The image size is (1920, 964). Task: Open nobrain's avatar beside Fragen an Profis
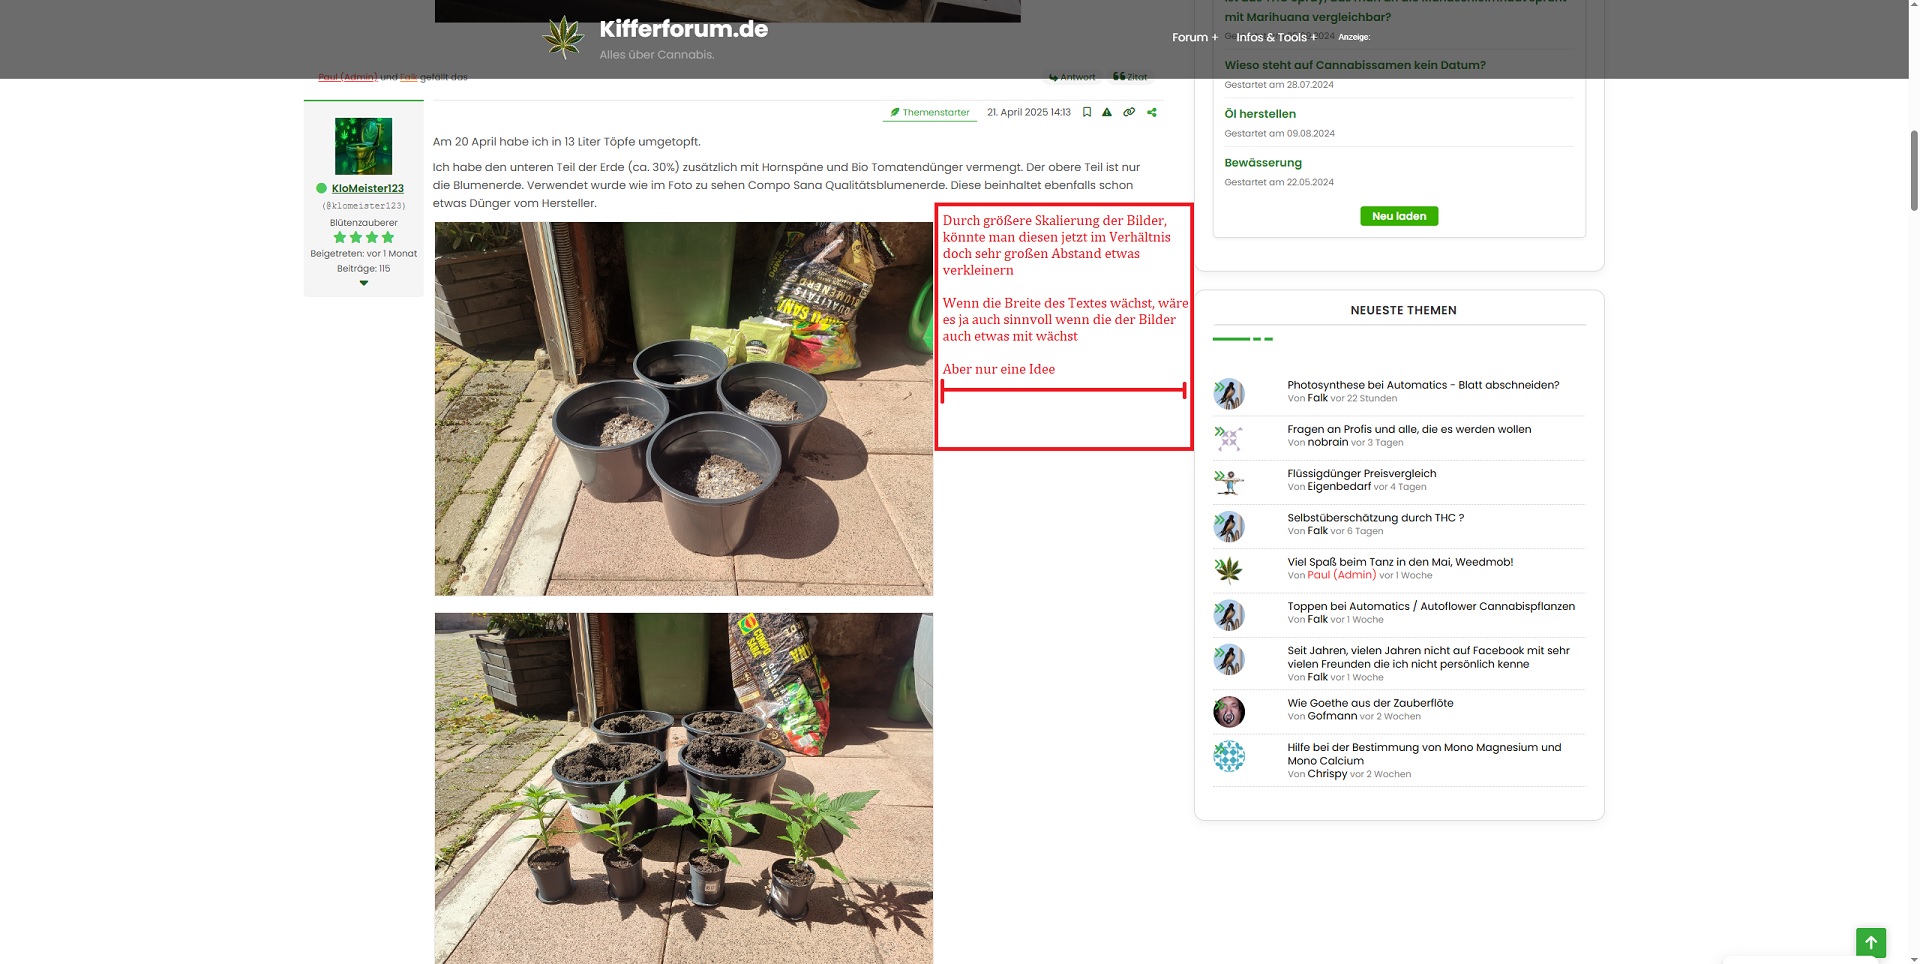click(1229, 438)
